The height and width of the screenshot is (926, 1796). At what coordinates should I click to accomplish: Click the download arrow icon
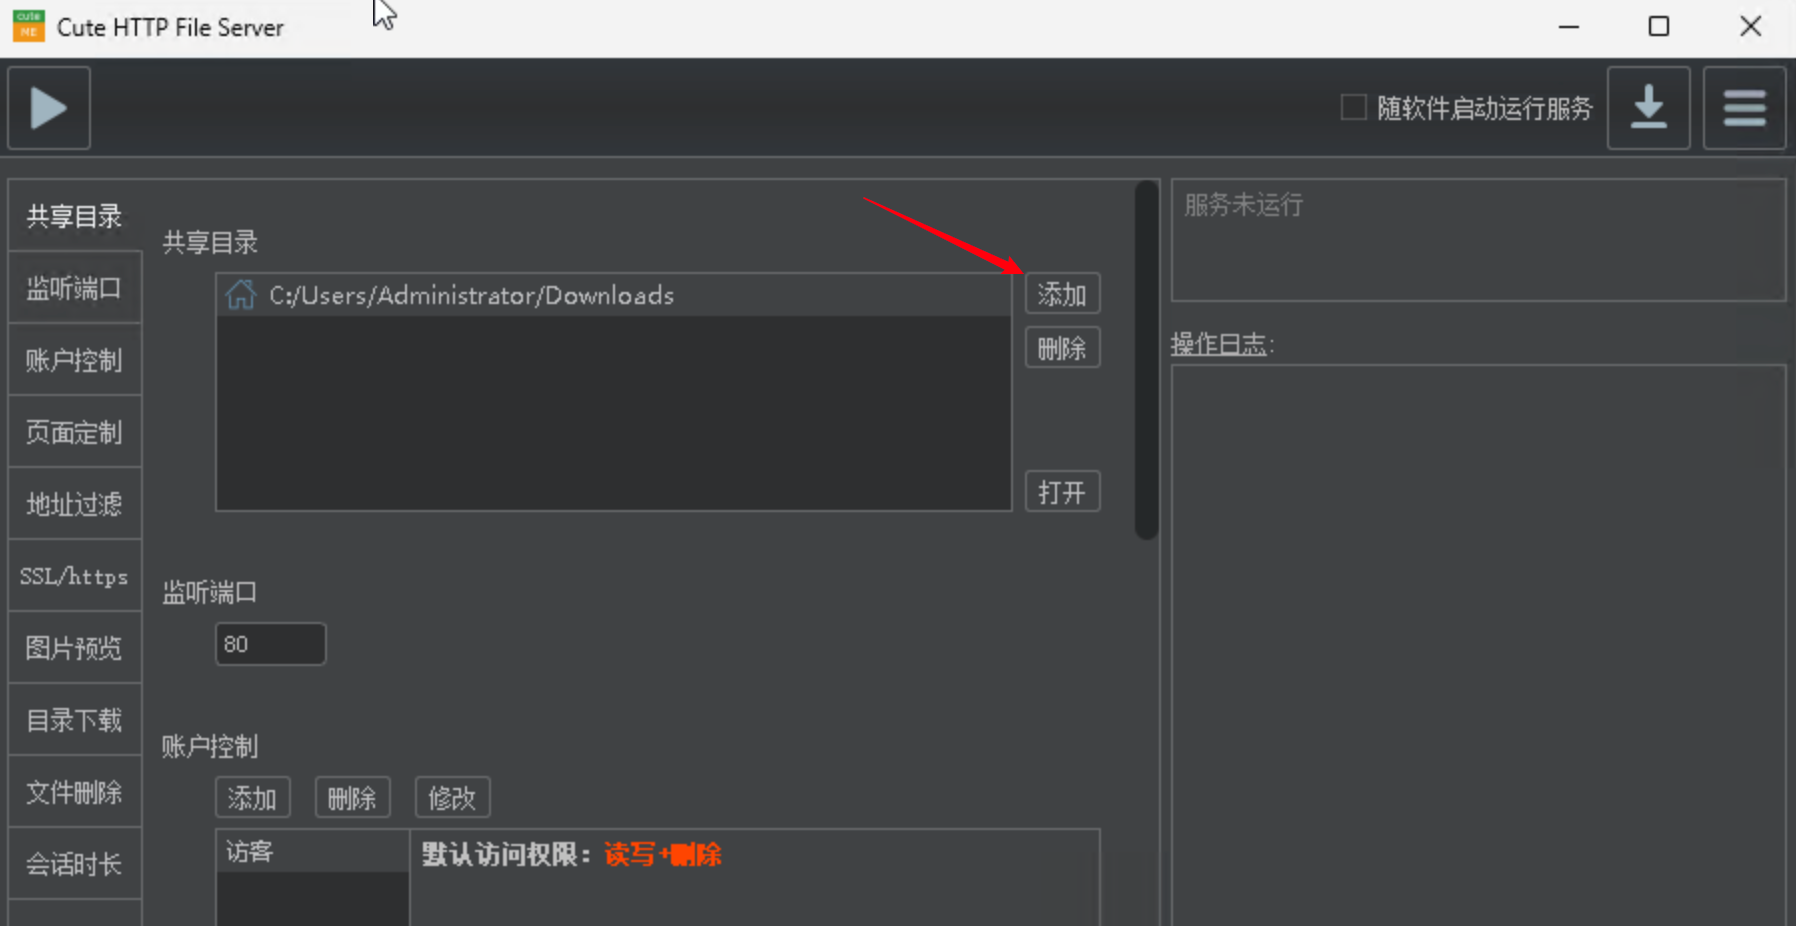tap(1648, 108)
